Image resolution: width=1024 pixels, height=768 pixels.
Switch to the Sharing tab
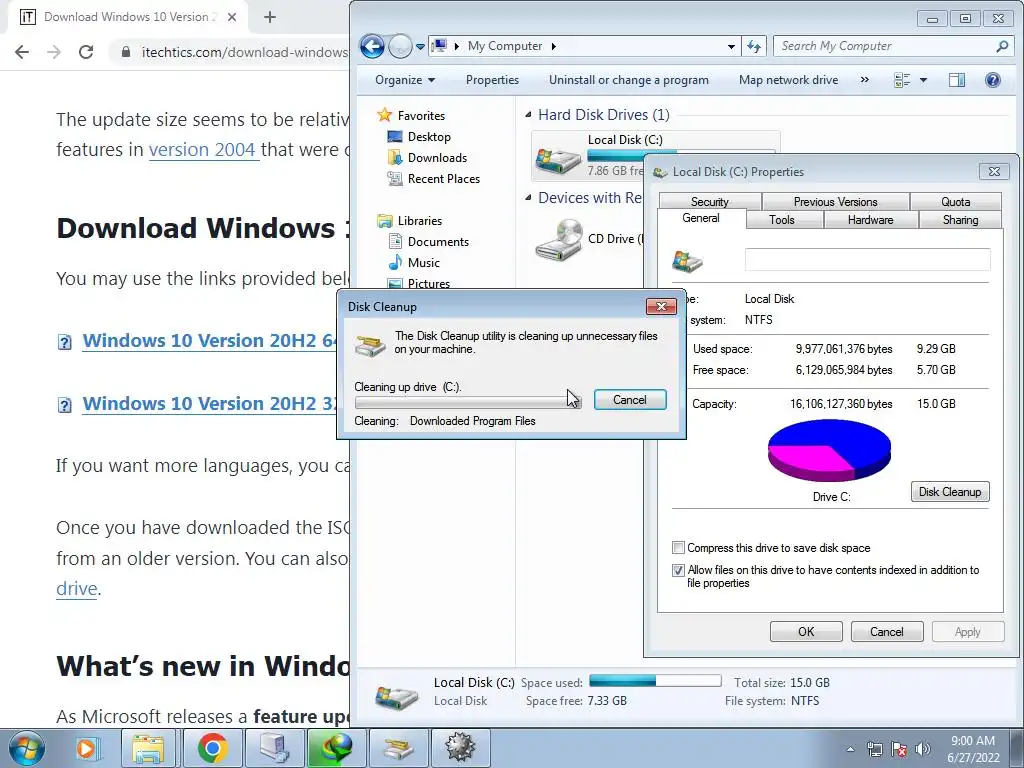pyautogui.click(x=960, y=219)
